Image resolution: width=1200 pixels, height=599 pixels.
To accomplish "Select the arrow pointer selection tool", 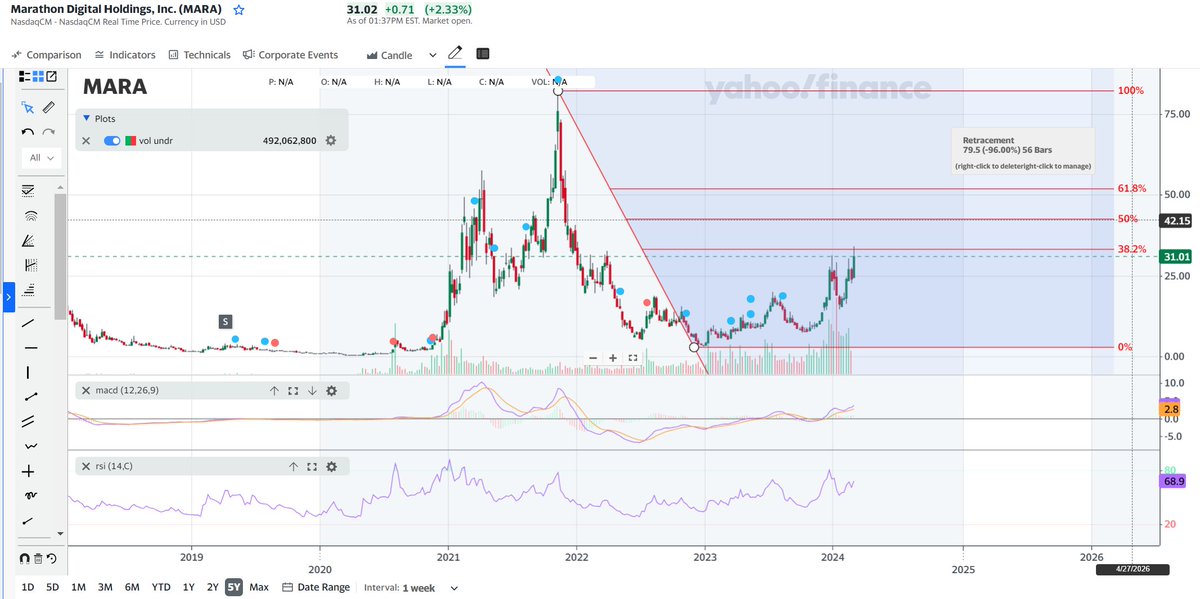I will point(28,107).
